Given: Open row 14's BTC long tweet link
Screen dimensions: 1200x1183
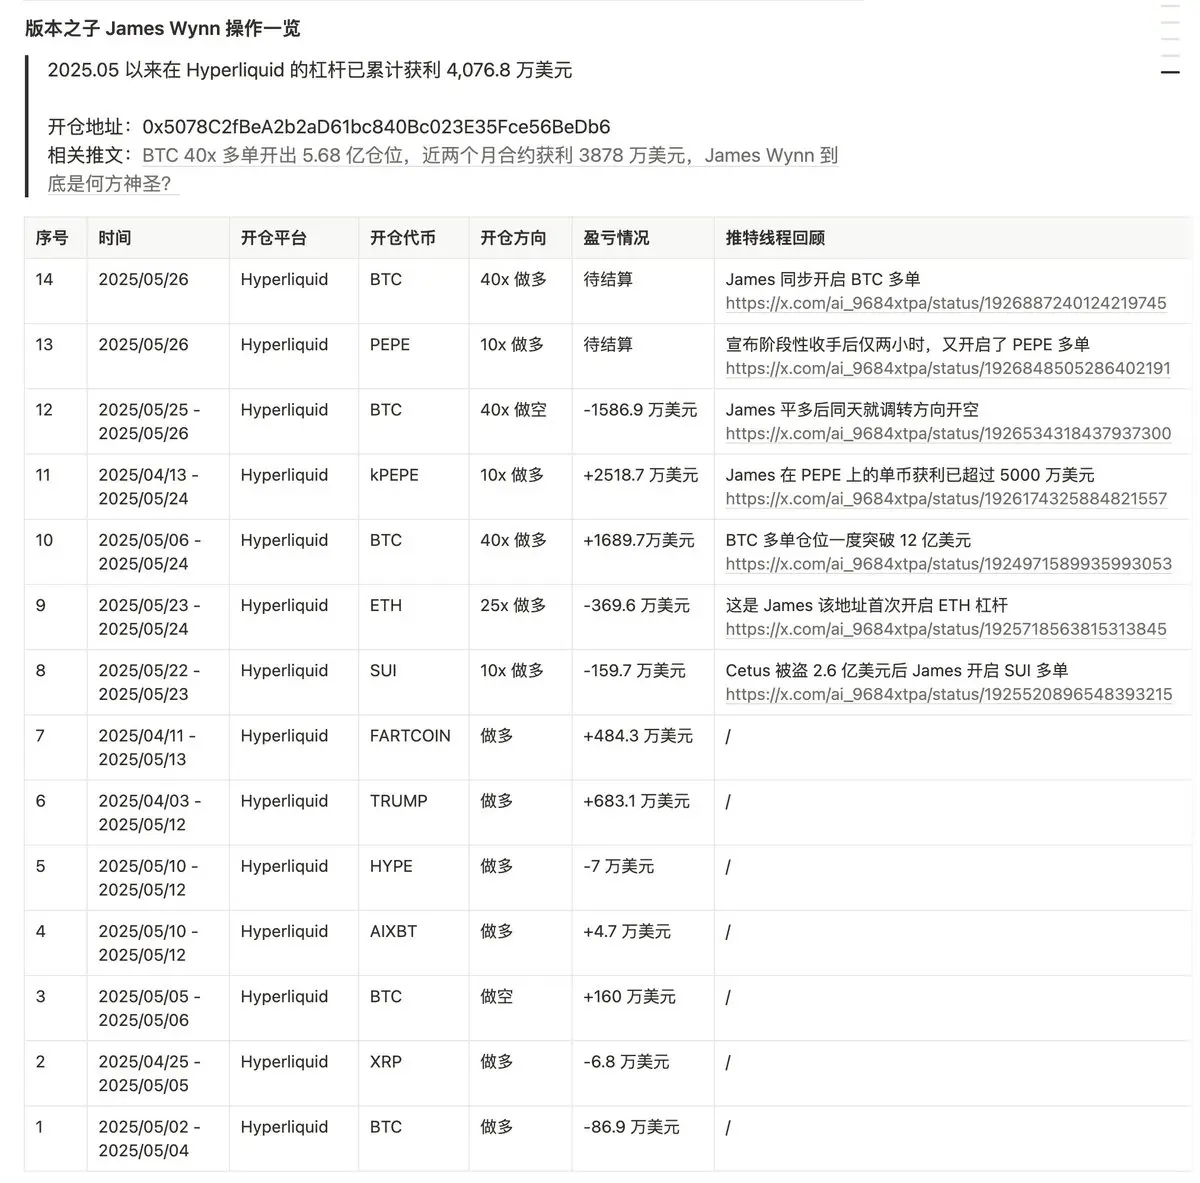Looking at the screenshot, I should (x=945, y=303).
